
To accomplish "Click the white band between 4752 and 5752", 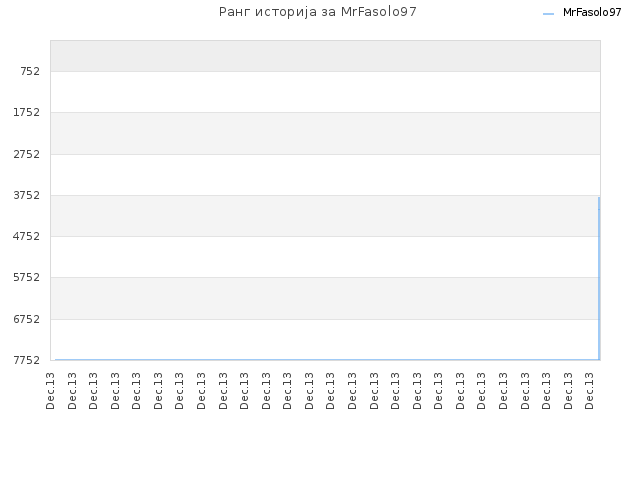I will (325, 257).
